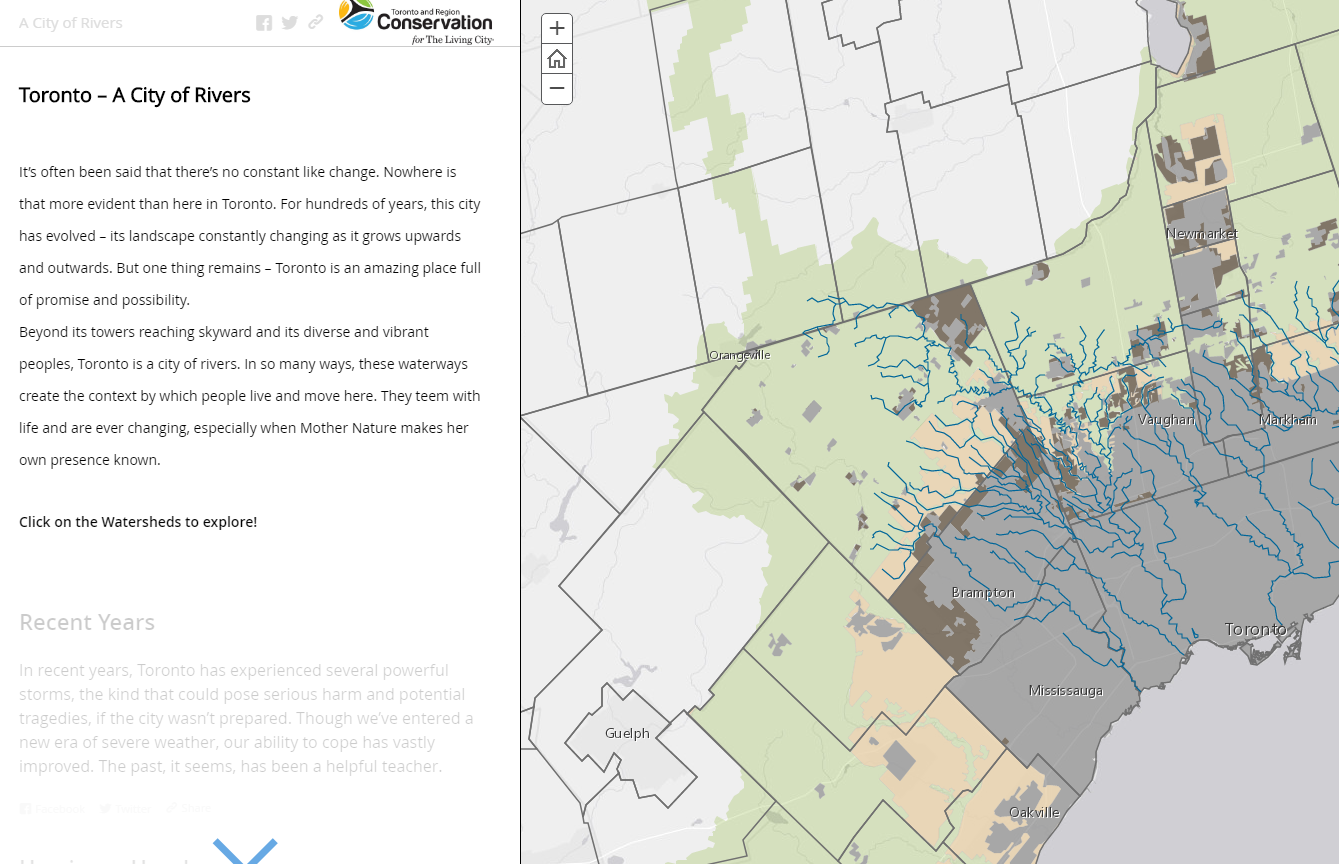The height and width of the screenshot is (864, 1339).
Task: Share story on Twitter from header
Action: (x=290, y=23)
